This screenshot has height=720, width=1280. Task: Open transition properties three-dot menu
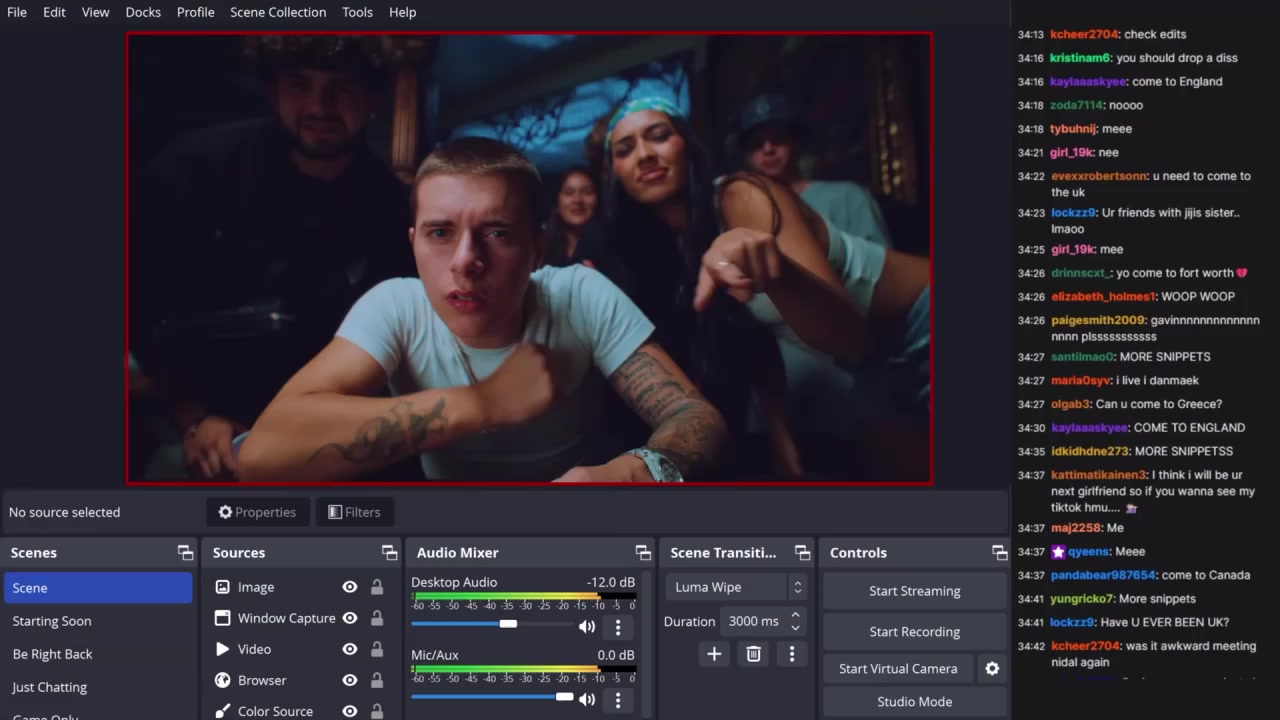coord(792,654)
